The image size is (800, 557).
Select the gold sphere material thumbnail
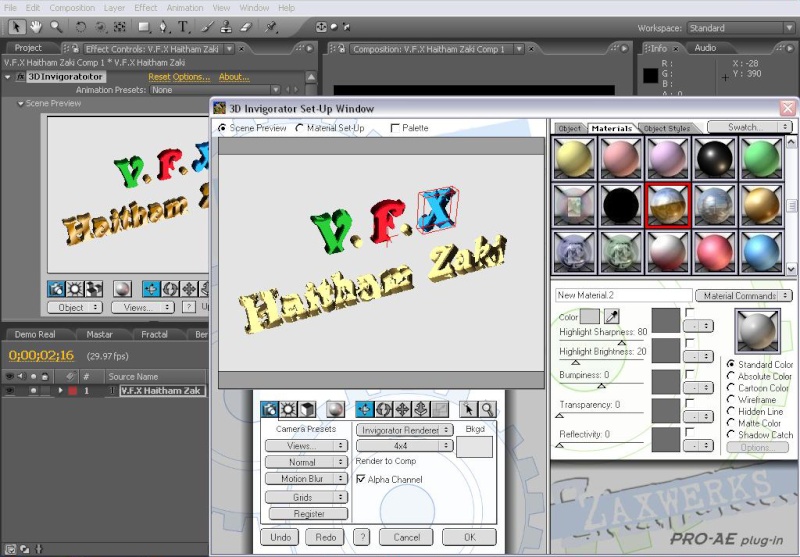(761, 205)
